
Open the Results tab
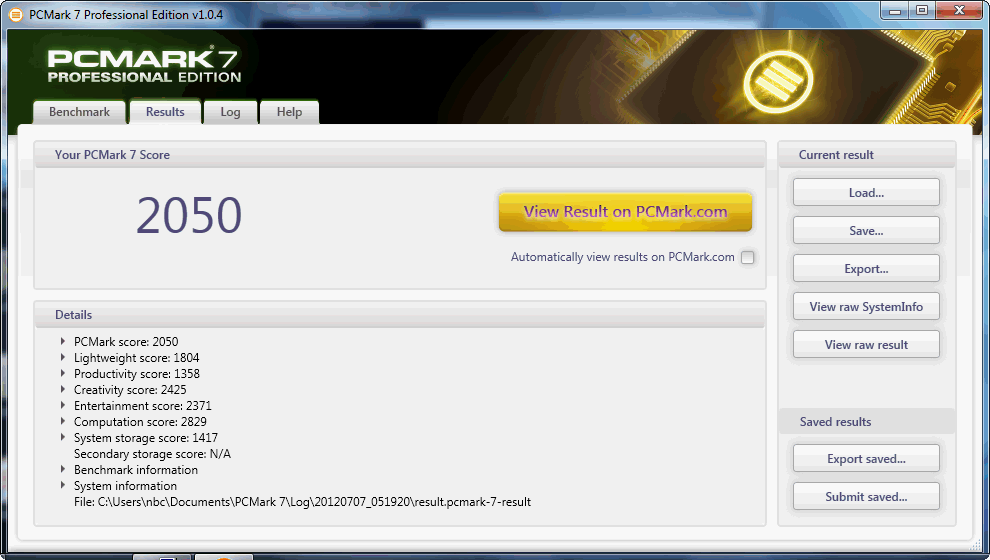click(165, 112)
